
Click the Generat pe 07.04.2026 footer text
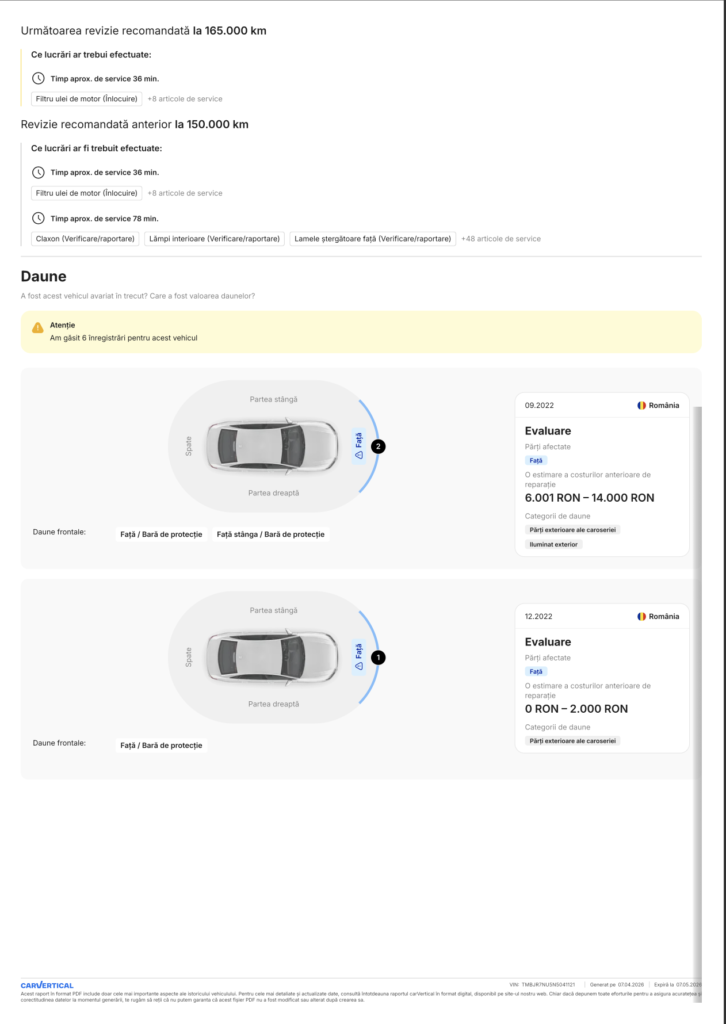[616, 985]
